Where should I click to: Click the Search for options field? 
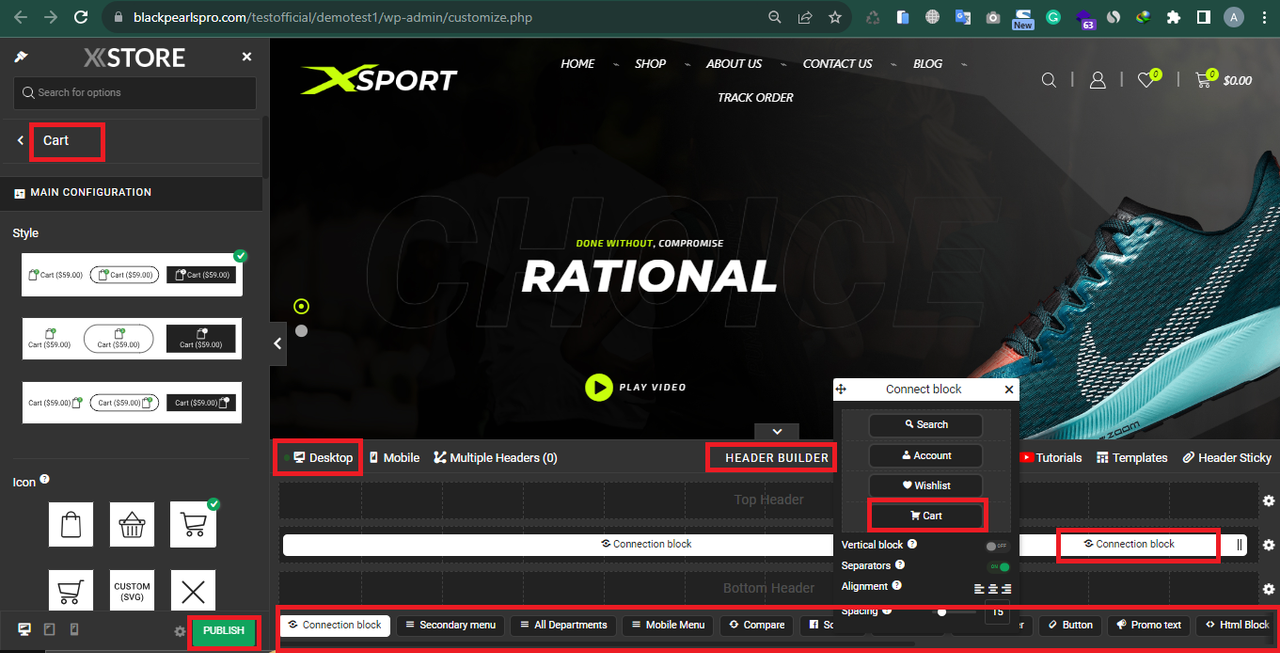click(135, 93)
